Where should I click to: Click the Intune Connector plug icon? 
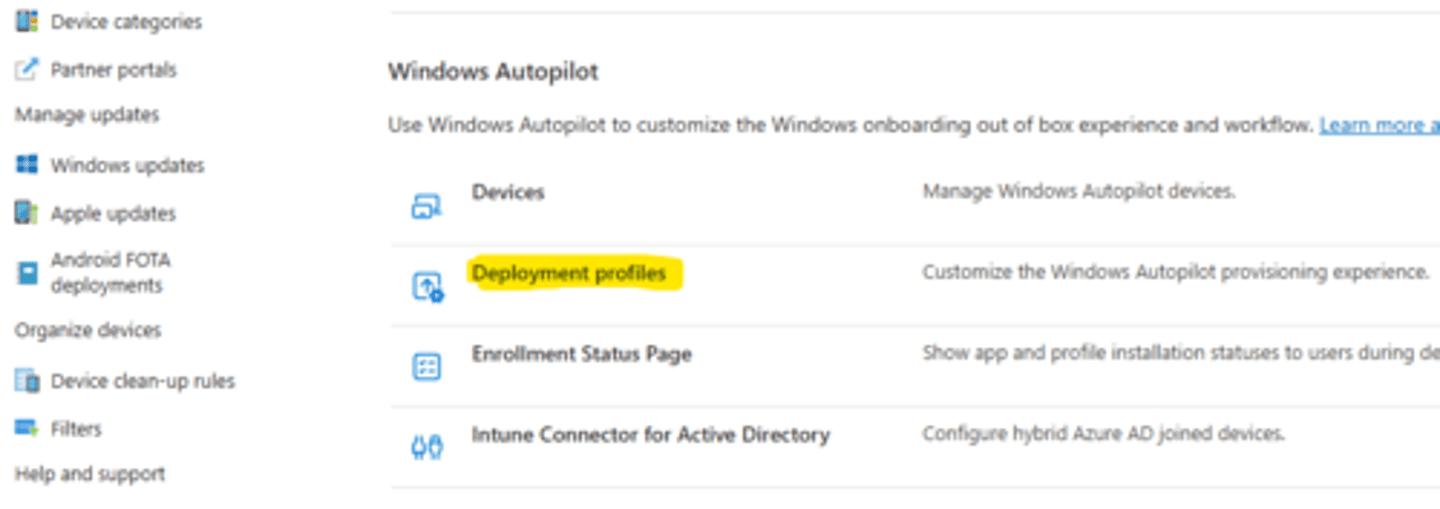coord(427,448)
